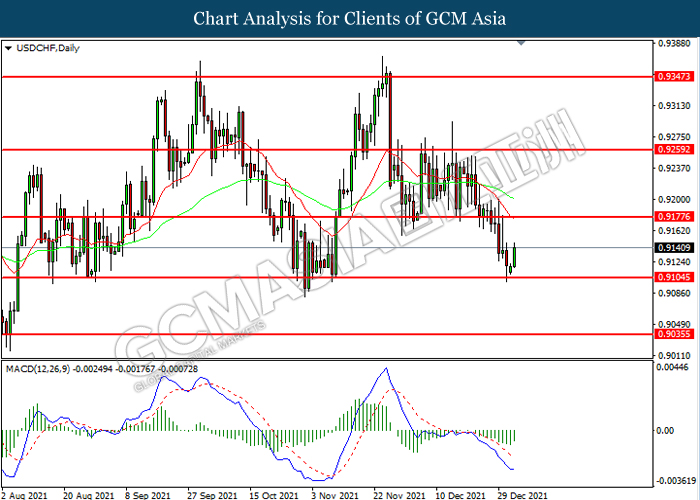700x500 pixels.
Task: Click the 20 Aug 2021 date label
Action: [88, 495]
